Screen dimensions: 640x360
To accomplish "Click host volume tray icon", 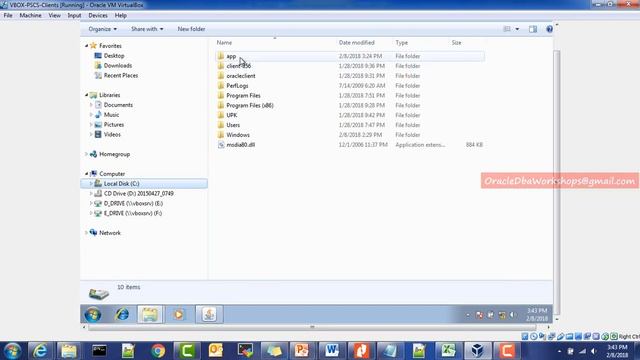I will point(594,351).
